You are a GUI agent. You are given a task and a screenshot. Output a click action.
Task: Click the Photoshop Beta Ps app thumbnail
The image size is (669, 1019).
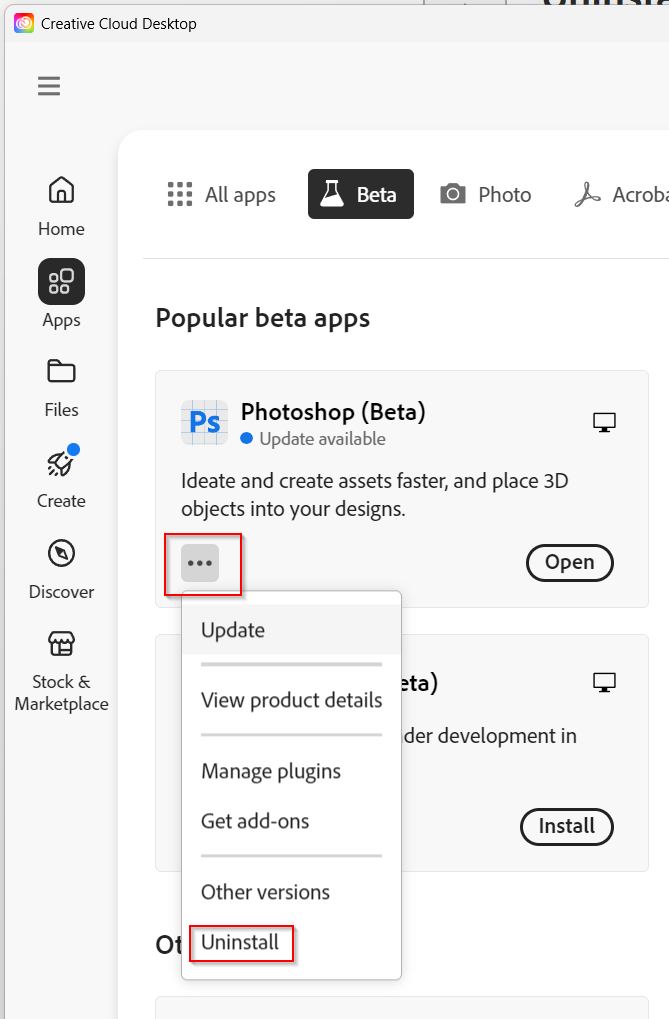(204, 422)
